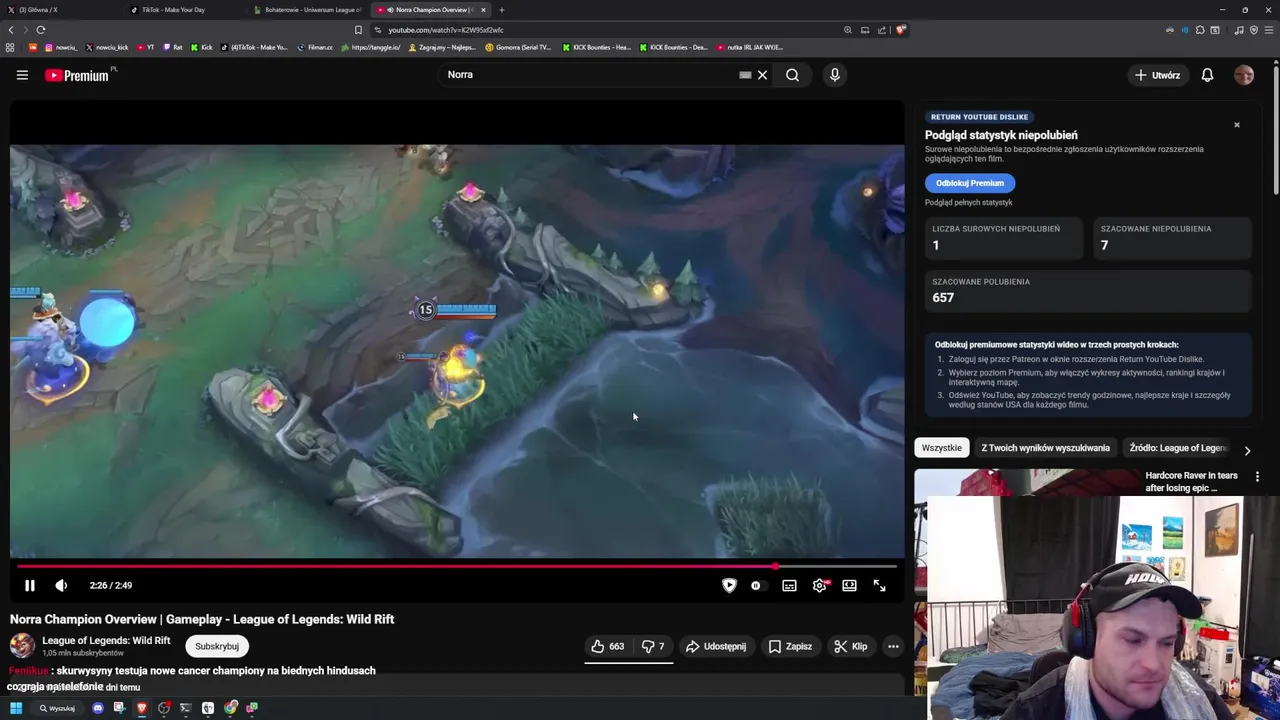Share video via Udostępnij
Screen dimensions: 1280x720
point(716,647)
